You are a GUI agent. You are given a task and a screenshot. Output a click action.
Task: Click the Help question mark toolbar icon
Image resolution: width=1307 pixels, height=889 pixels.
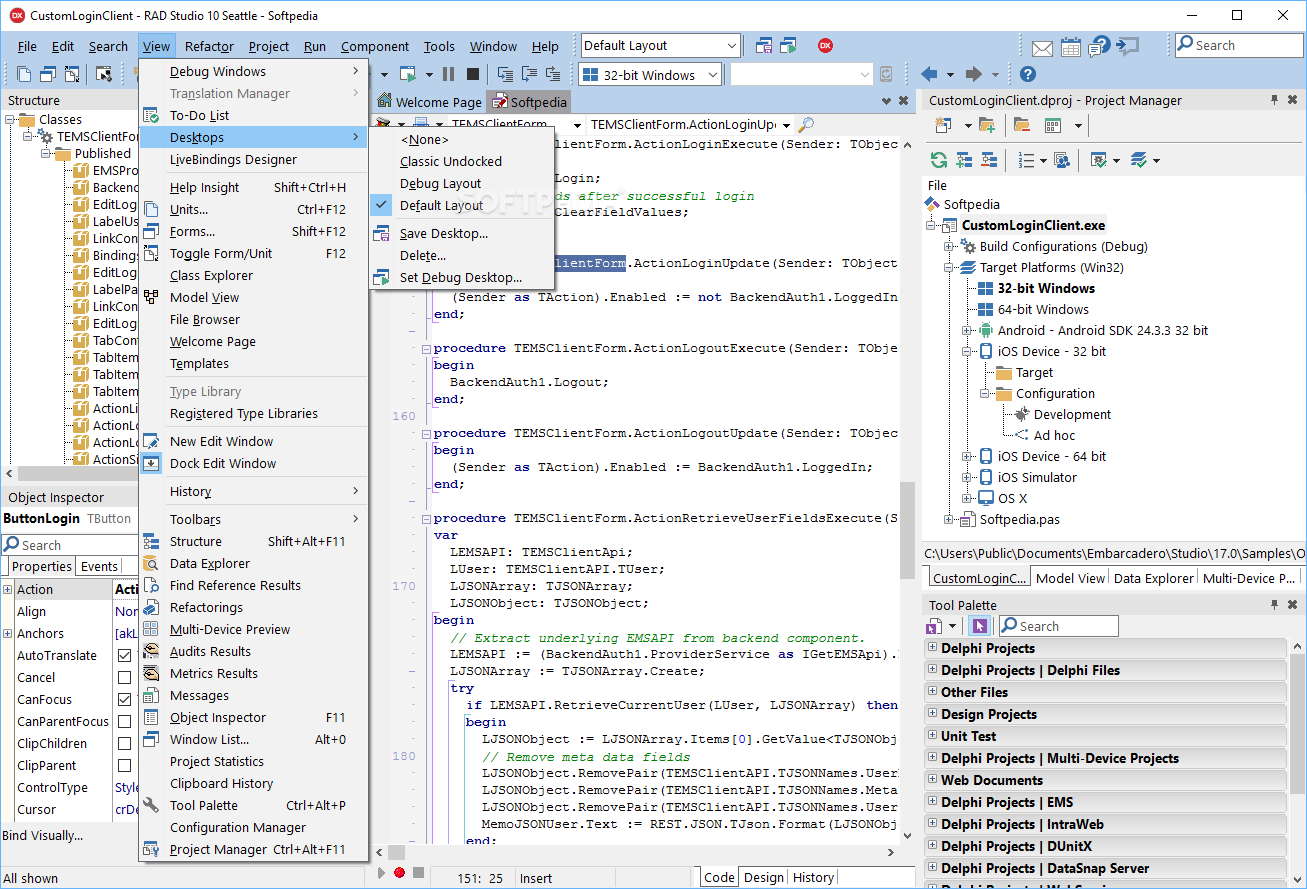pyautogui.click(x=1028, y=74)
